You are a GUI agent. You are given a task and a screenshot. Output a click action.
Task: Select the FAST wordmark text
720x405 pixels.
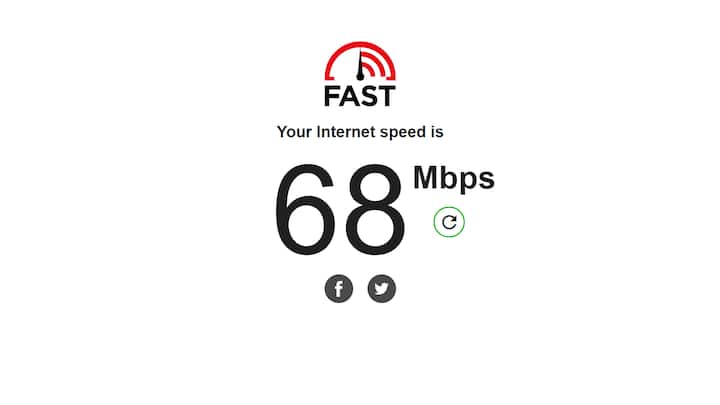click(360, 96)
